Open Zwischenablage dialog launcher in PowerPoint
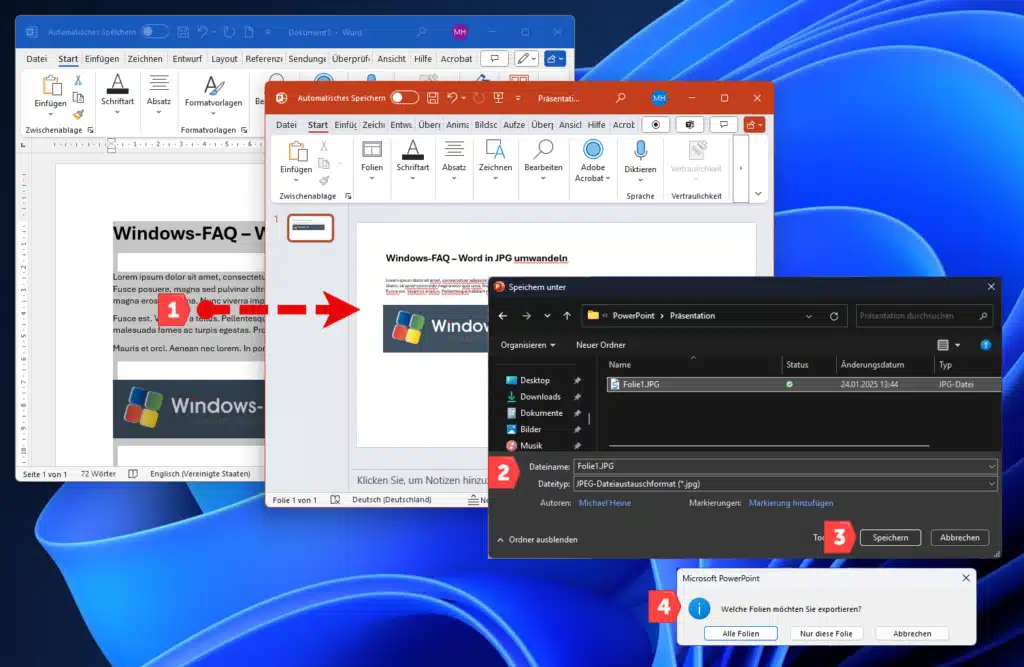Screen dimensions: 1024x667 pyautogui.click(x=348, y=196)
